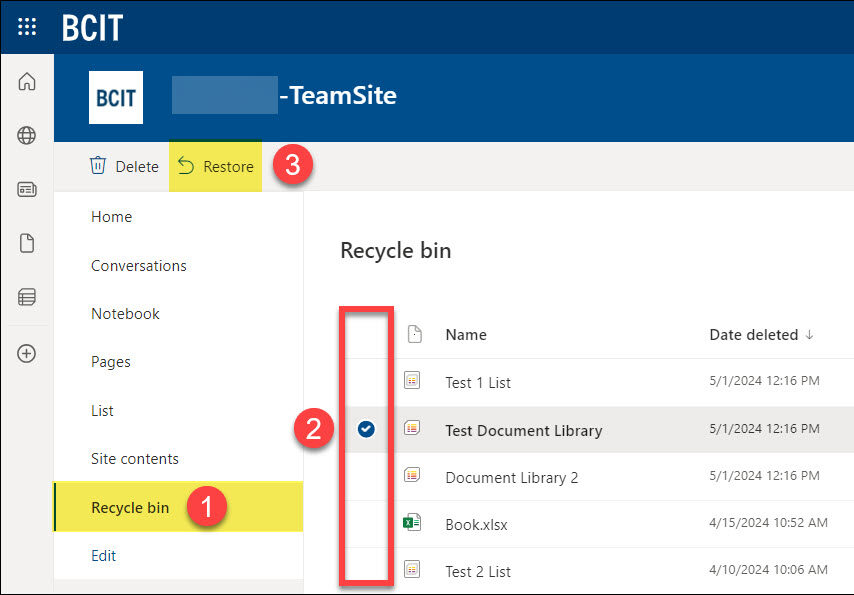
Task: Click the highlighted Restore button
Action: 215,166
